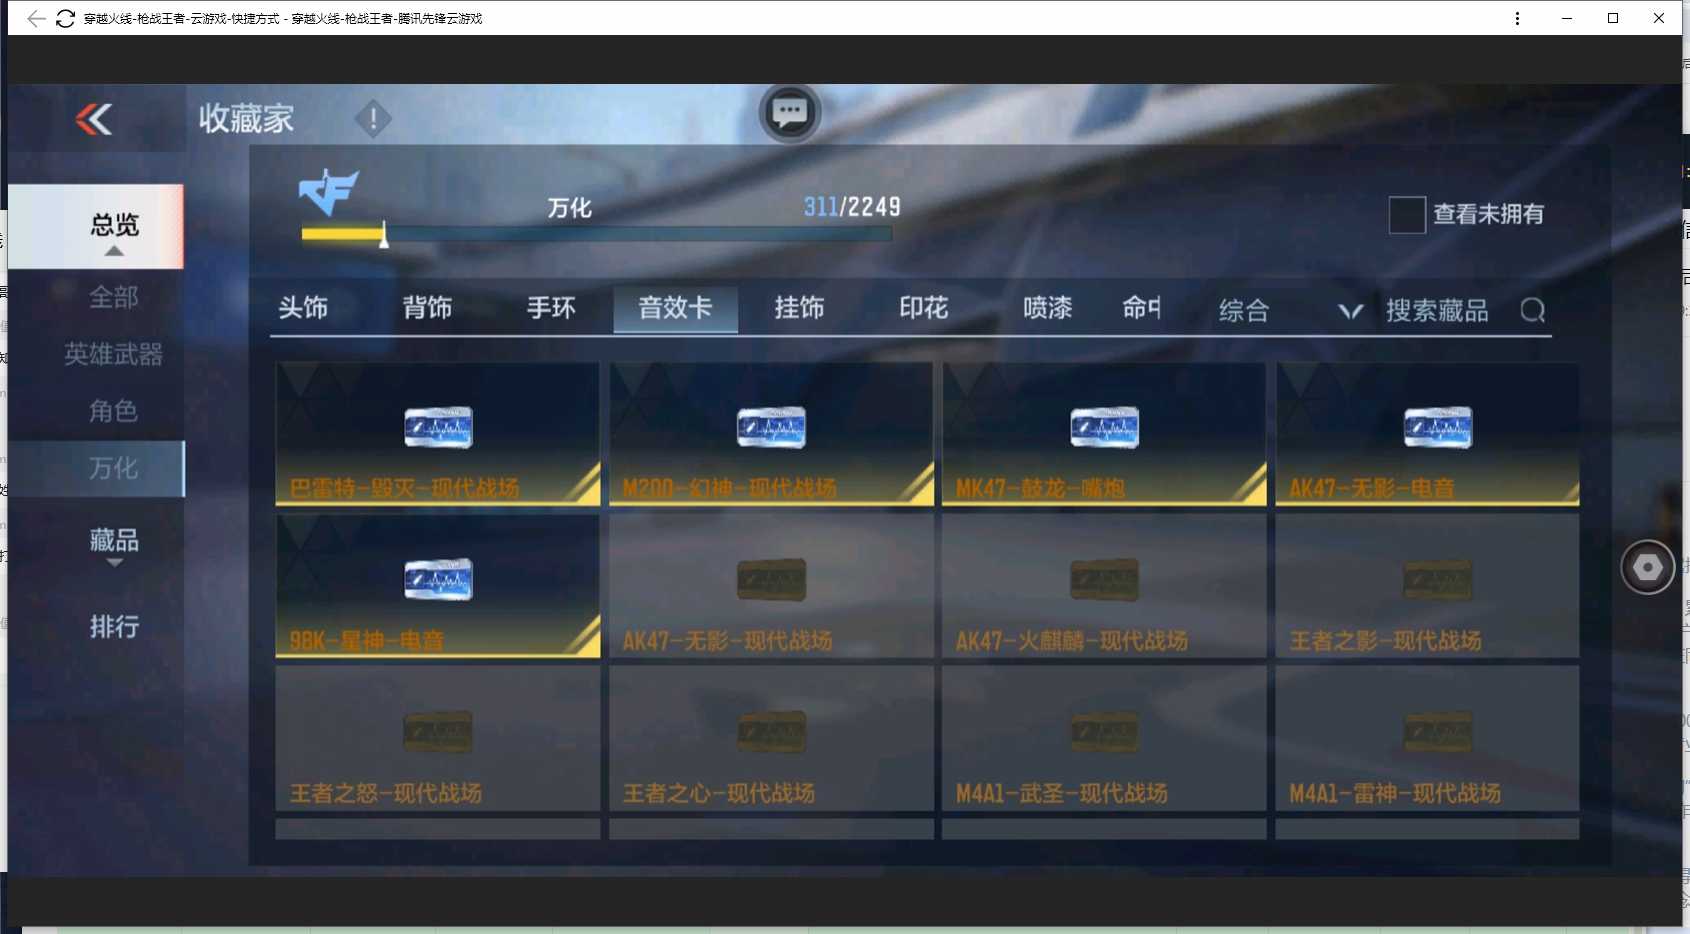
Task: Click the 王者之影-现代战场 card title
Action: [x=1385, y=640]
